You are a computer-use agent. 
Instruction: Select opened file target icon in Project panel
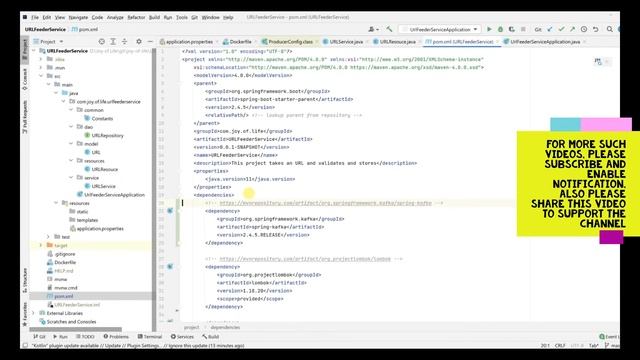pos(102,42)
